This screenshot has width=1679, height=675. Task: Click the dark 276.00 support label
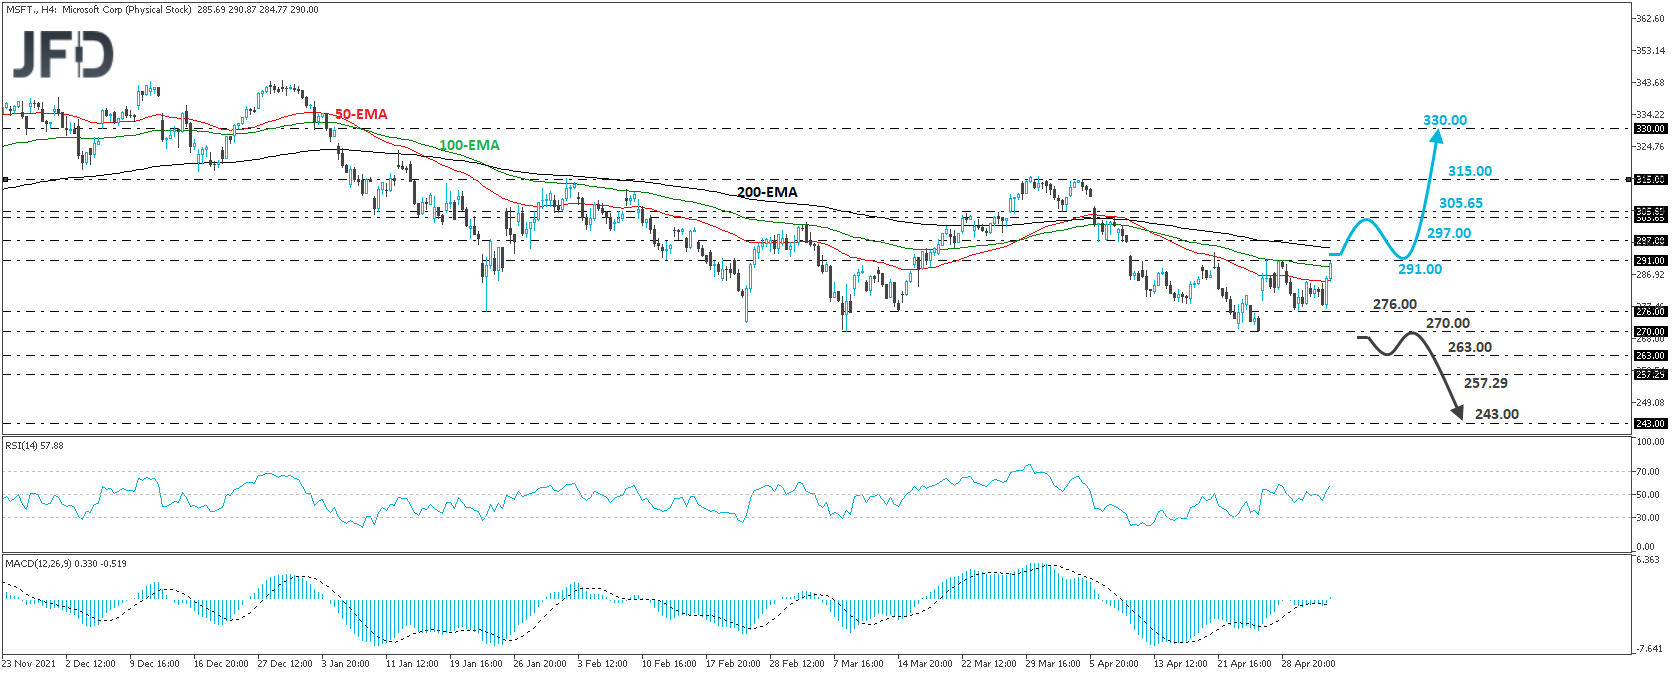point(1394,304)
